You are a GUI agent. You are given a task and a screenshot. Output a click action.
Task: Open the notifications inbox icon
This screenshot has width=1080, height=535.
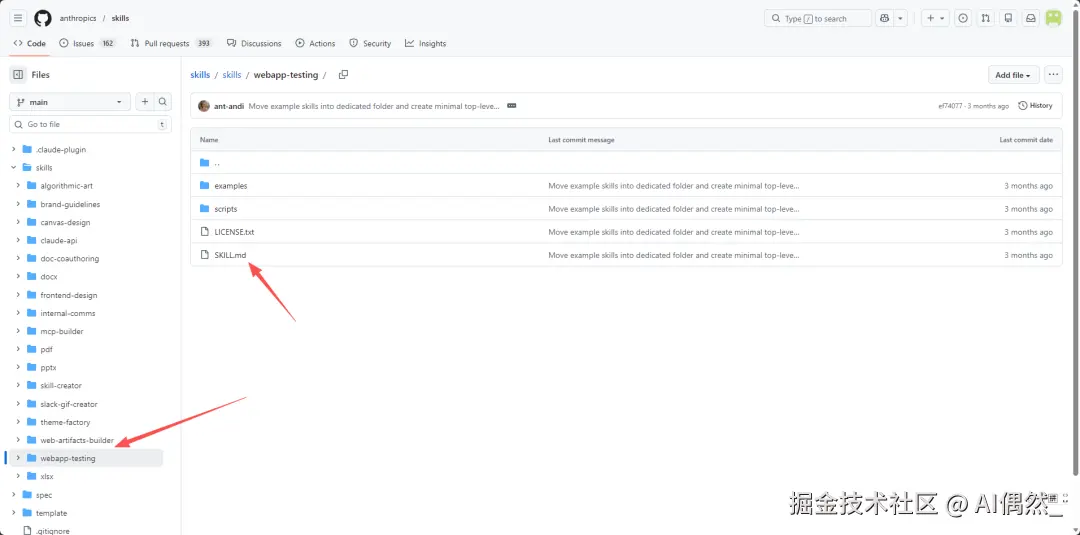(1031, 19)
